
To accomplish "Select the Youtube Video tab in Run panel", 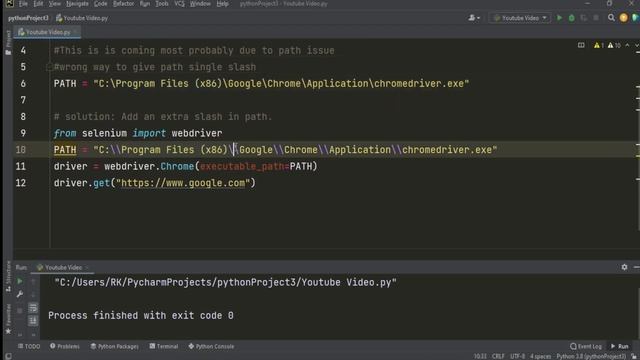I will [x=63, y=267].
